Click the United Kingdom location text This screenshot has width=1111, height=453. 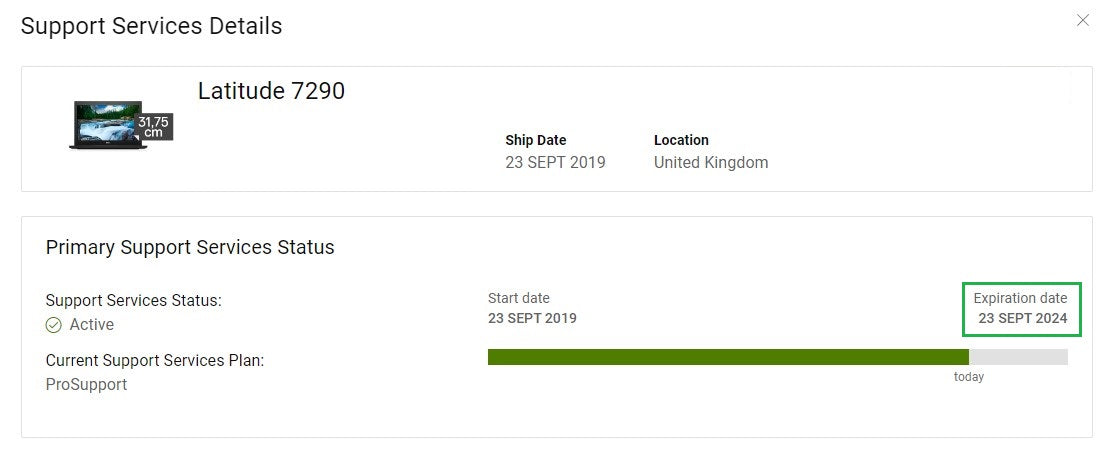pyautogui.click(x=711, y=162)
